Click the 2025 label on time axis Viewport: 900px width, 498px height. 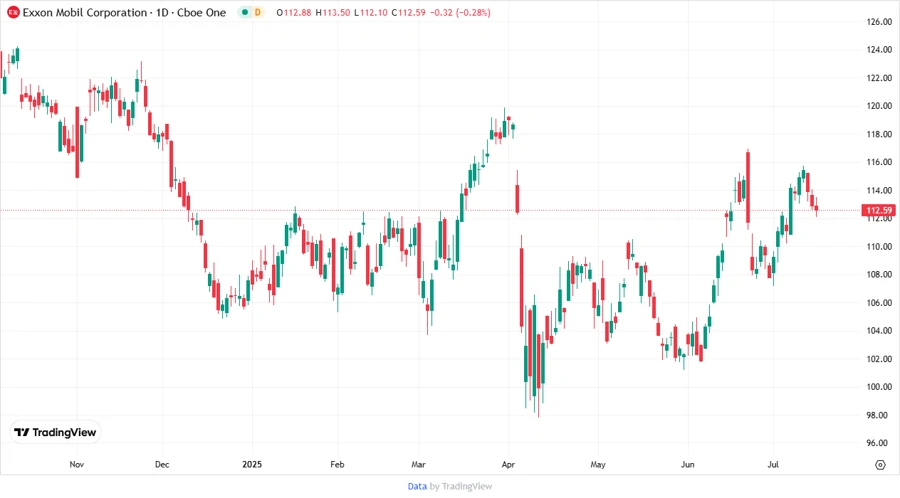tap(252, 464)
